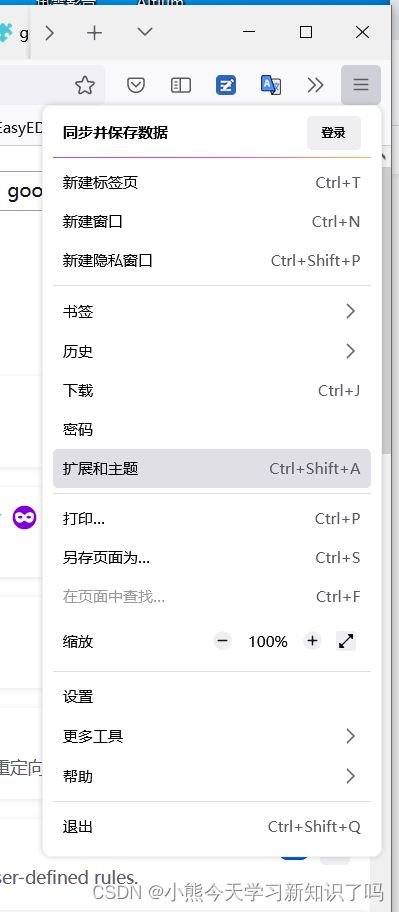Choose 新建隐私窗口 from the menu
Image resolution: width=399 pixels, height=912 pixels.
212,261
